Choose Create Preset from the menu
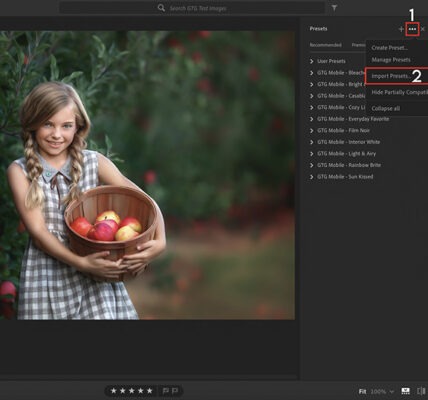The height and width of the screenshot is (400, 428). click(389, 48)
